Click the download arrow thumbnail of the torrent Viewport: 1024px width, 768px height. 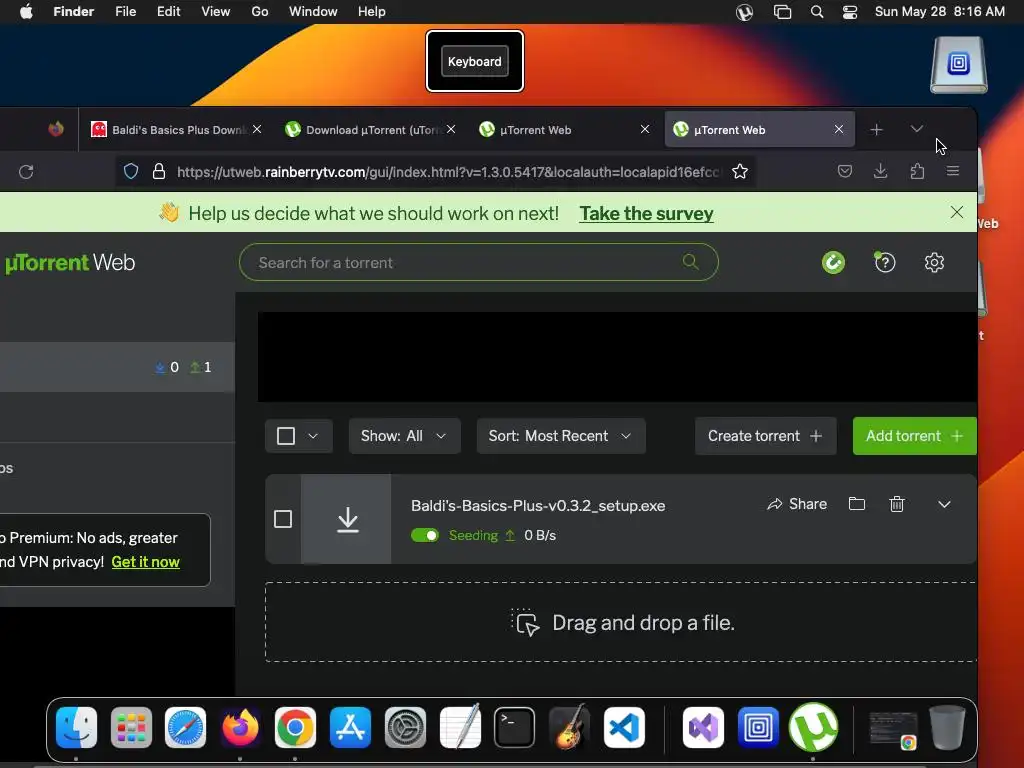(x=347, y=519)
